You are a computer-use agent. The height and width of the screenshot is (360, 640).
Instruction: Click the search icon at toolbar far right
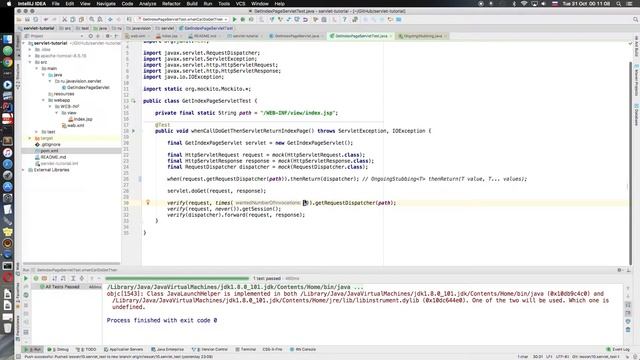coord(636,19)
